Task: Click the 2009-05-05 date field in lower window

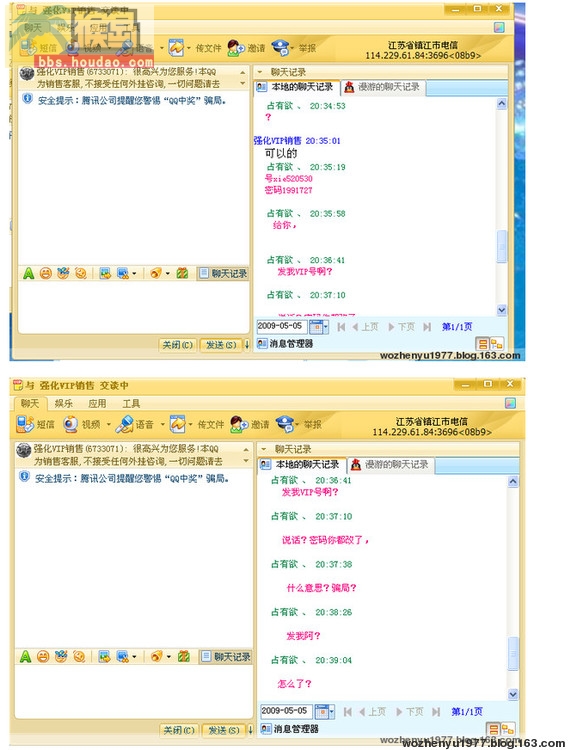Action: (286, 711)
